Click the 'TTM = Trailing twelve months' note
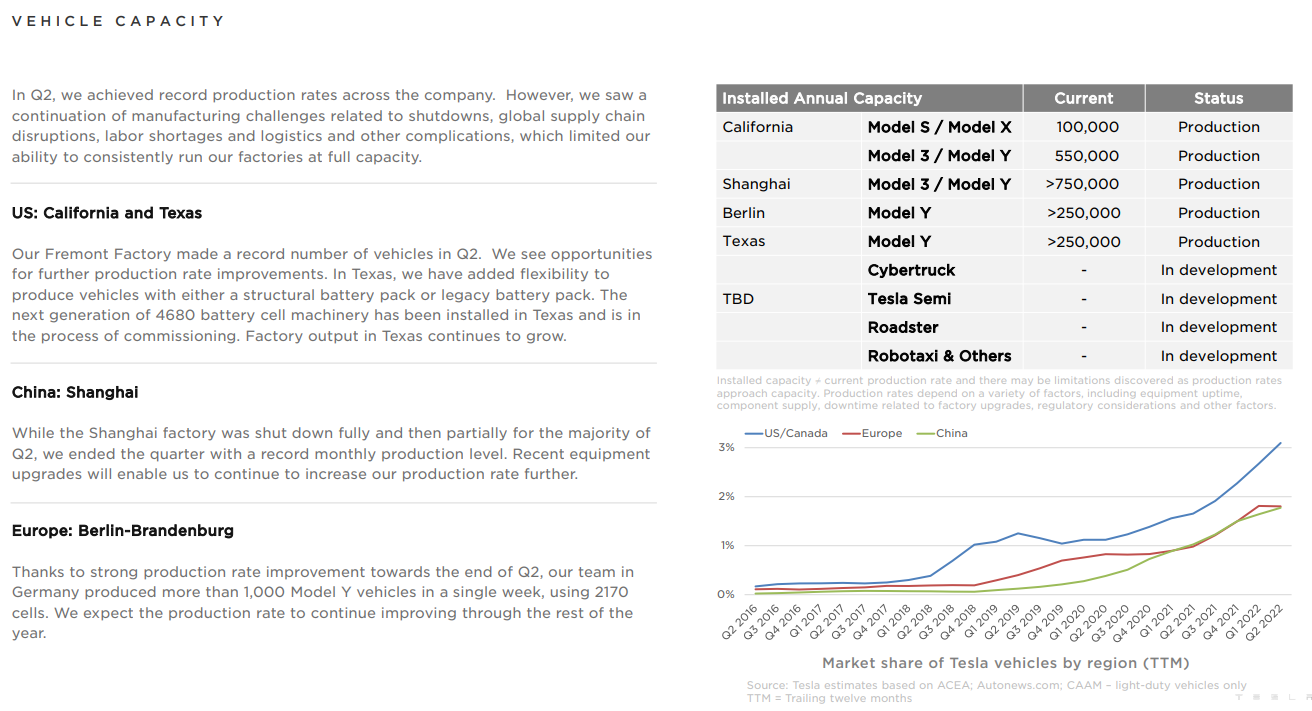Image resolution: width=1312 pixels, height=711 pixels. (829, 698)
